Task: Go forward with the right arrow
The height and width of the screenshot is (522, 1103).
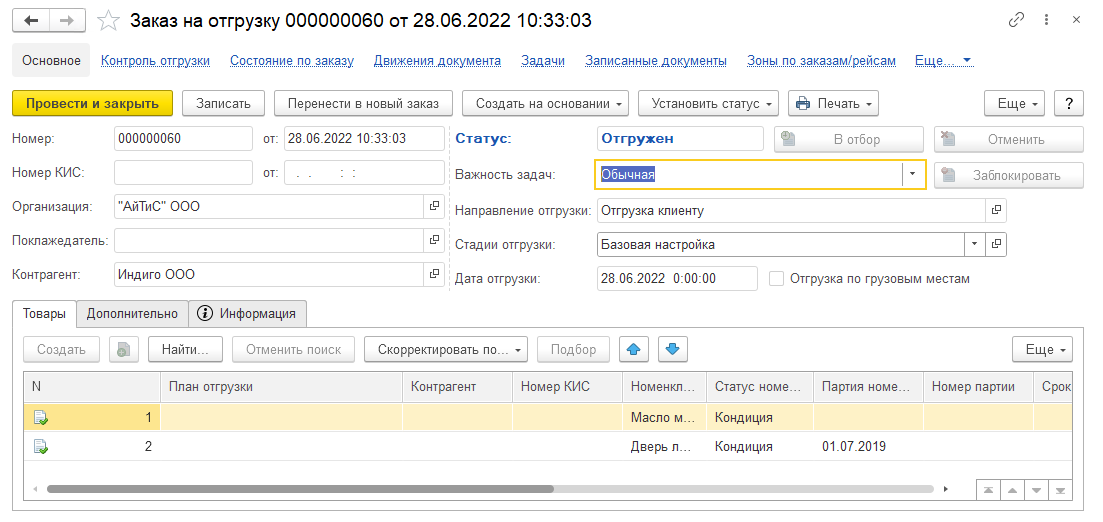Action: pyautogui.click(x=68, y=20)
